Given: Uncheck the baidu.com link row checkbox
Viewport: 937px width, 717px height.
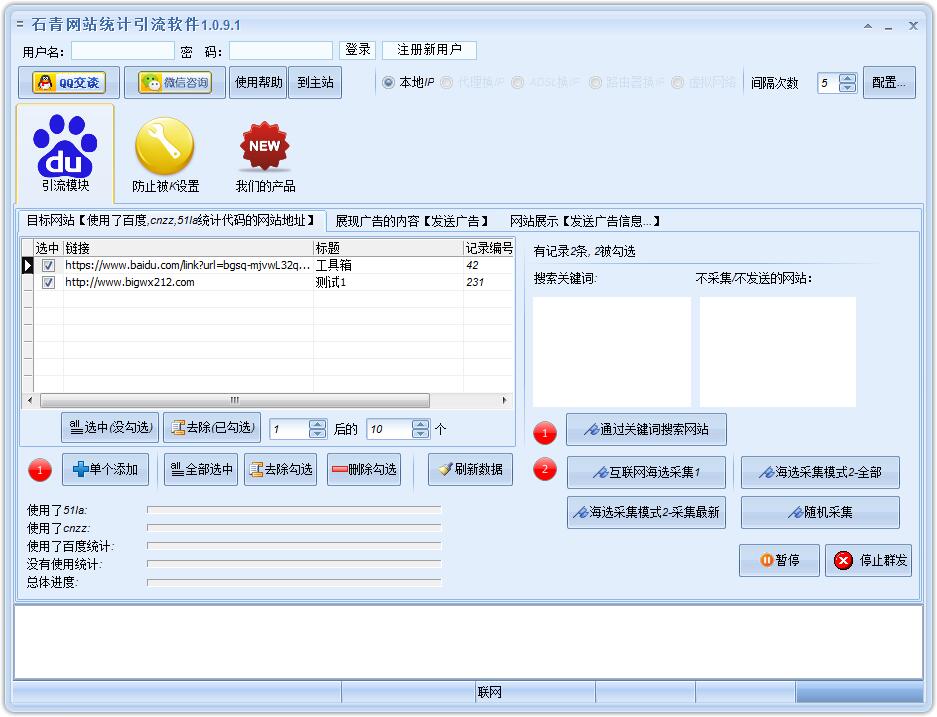Looking at the screenshot, I should coord(48,266).
